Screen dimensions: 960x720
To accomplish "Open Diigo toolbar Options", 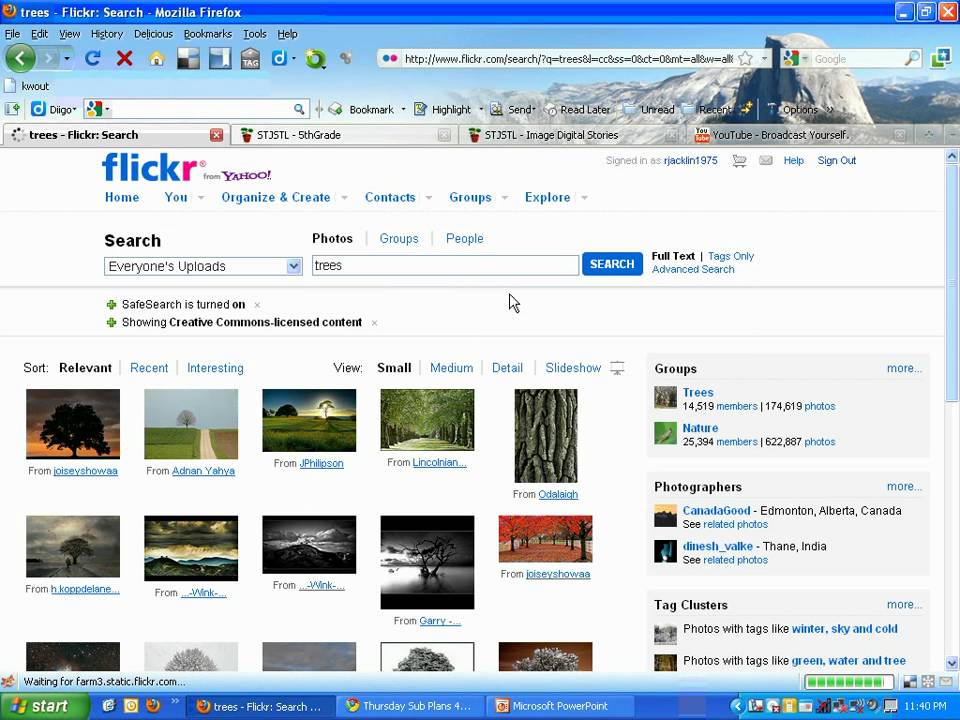I will [x=792, y=110].
